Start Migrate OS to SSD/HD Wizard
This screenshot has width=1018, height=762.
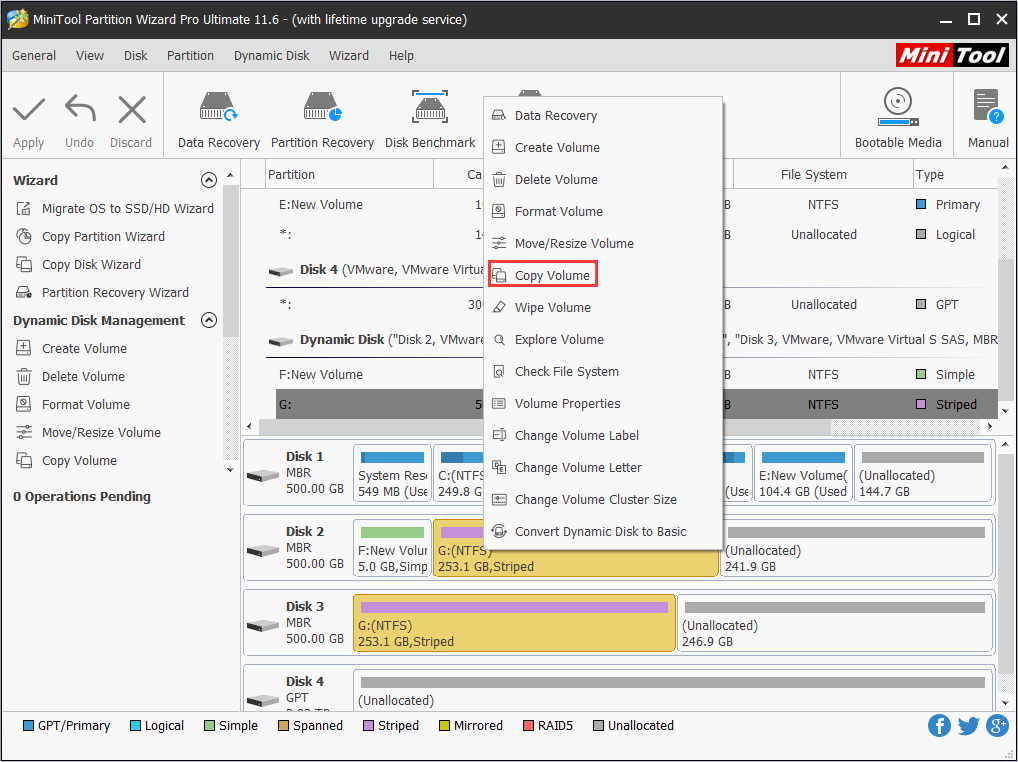114,208
